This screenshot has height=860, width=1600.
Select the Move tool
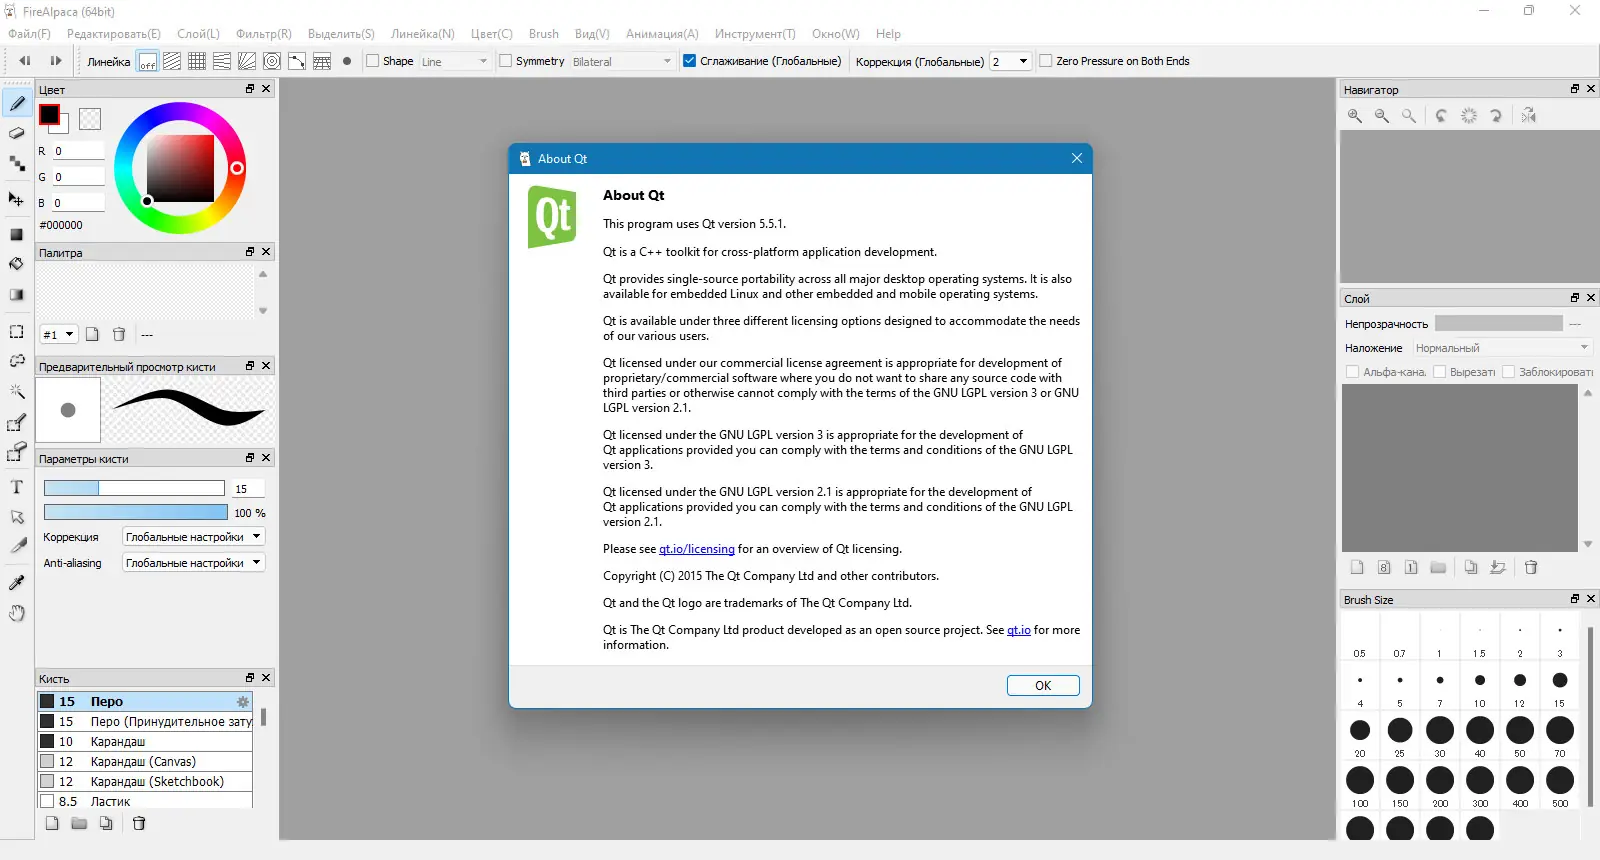point(17,199)
